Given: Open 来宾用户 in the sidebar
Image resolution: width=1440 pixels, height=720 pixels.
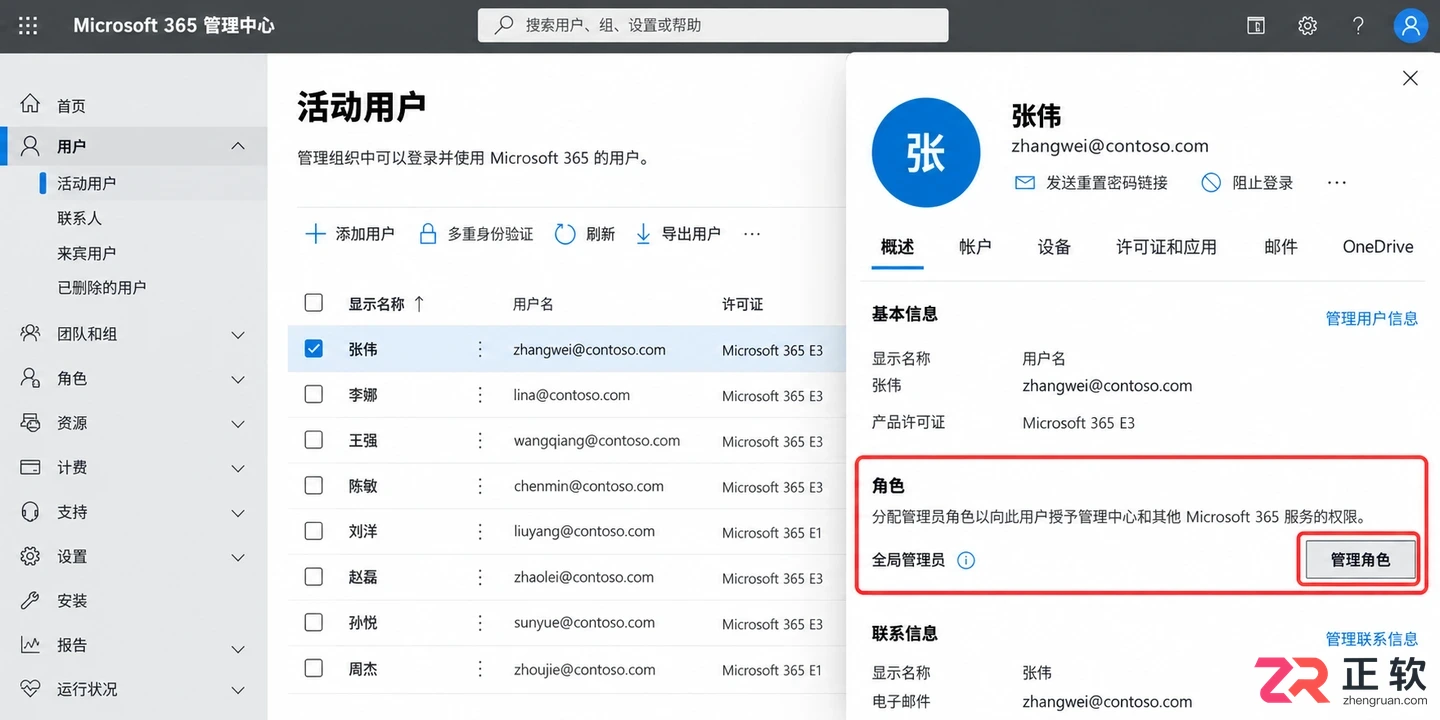Looking at the screenshot, I should pos(87,253).
